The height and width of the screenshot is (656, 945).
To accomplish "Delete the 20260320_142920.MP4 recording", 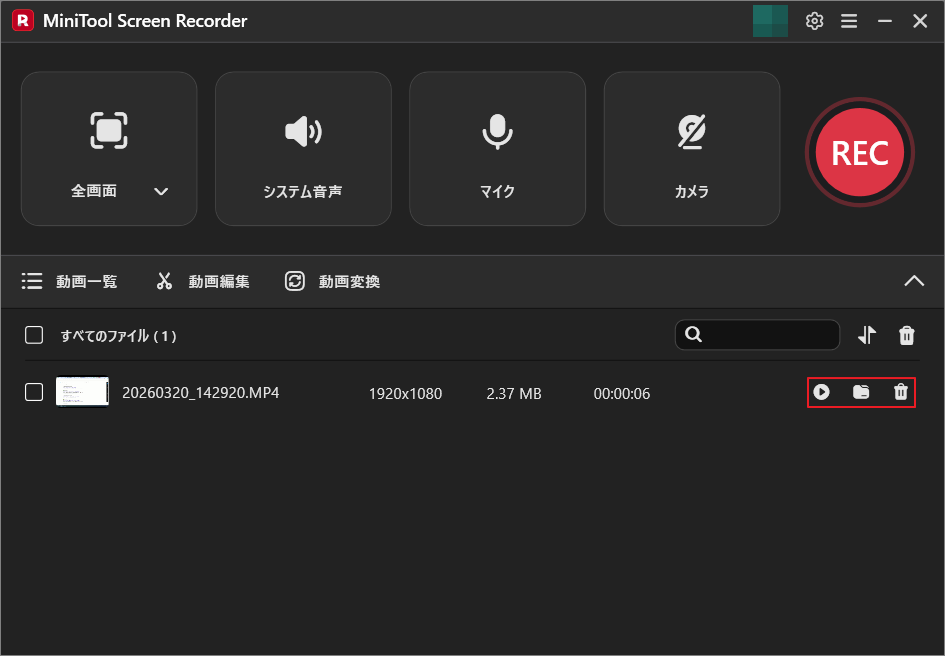I will point(900,392).
